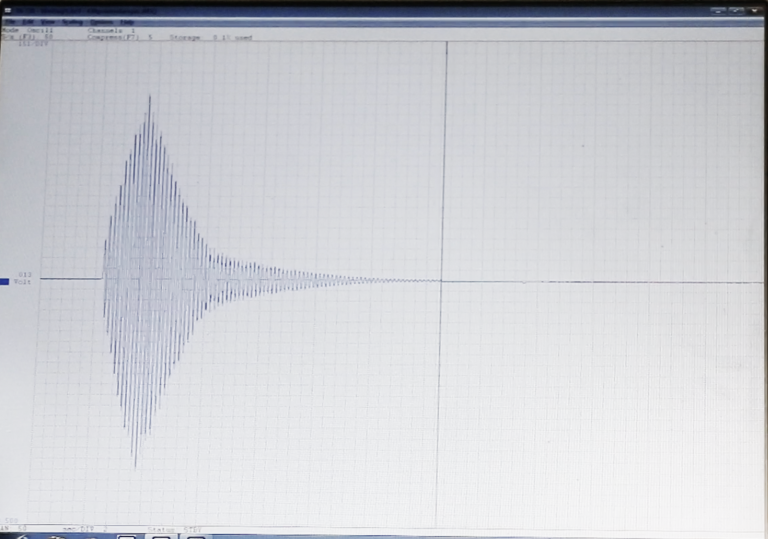Click the blue channel marker beside Volt
The image size is (768, 539).
point(4,282)
